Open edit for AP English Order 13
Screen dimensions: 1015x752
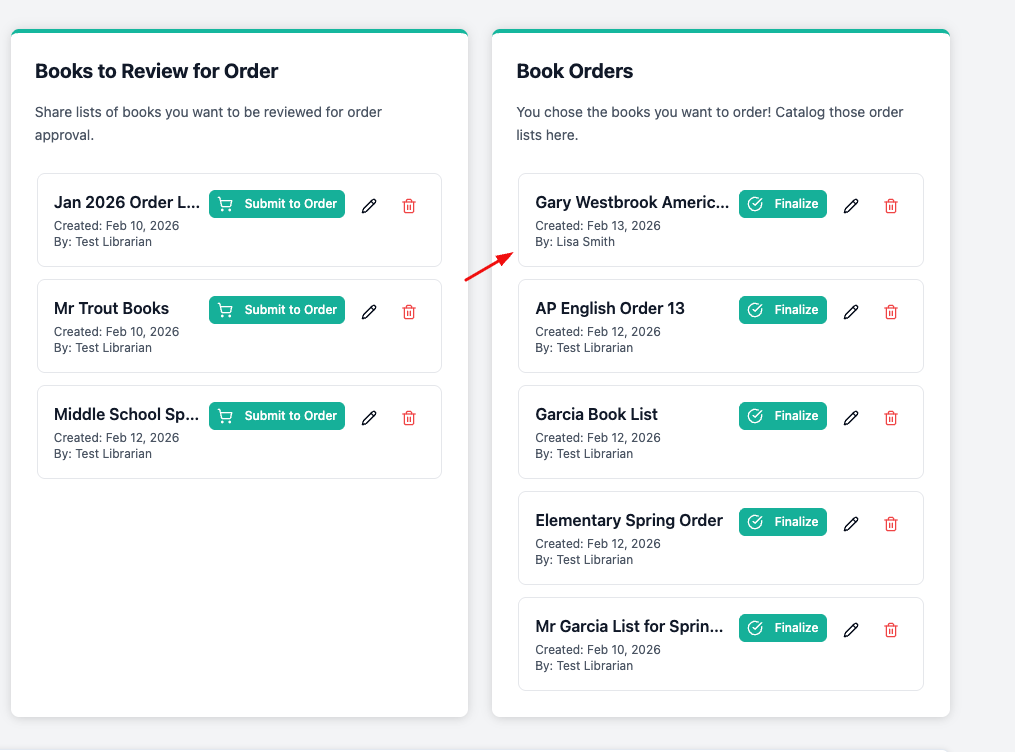pyautogui.click(x=851, y=312)
